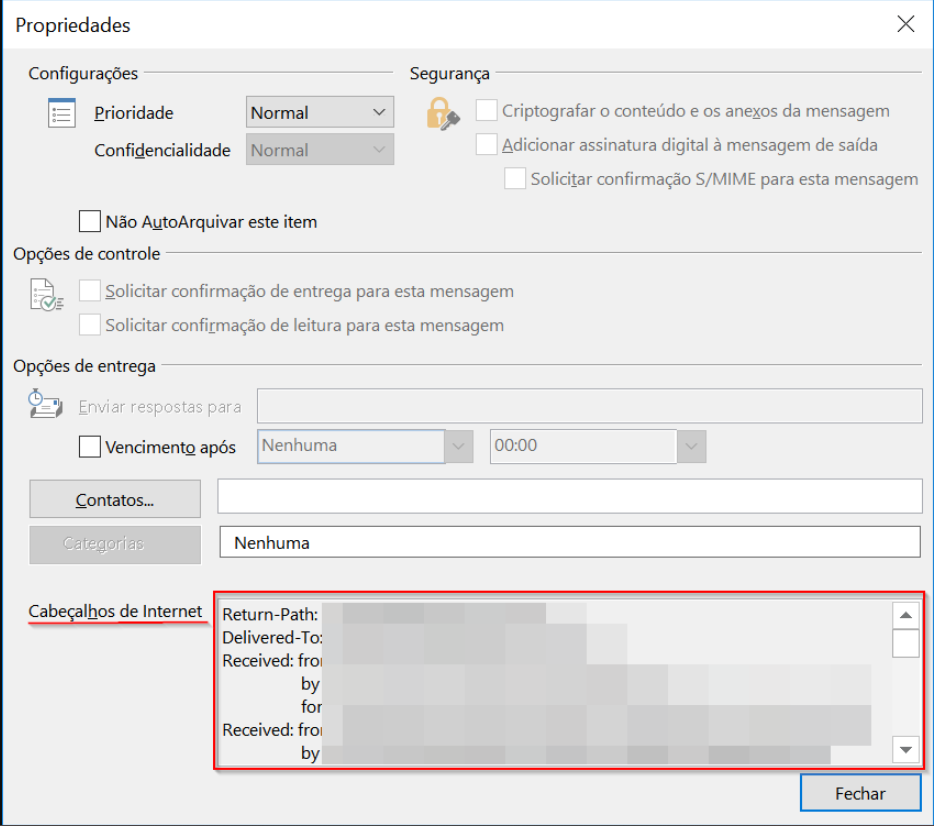The height and width of the screenshot is (826, 934).
Task: Check Solicitar confirmação de entrega checkbox
Action: [90, 291]
